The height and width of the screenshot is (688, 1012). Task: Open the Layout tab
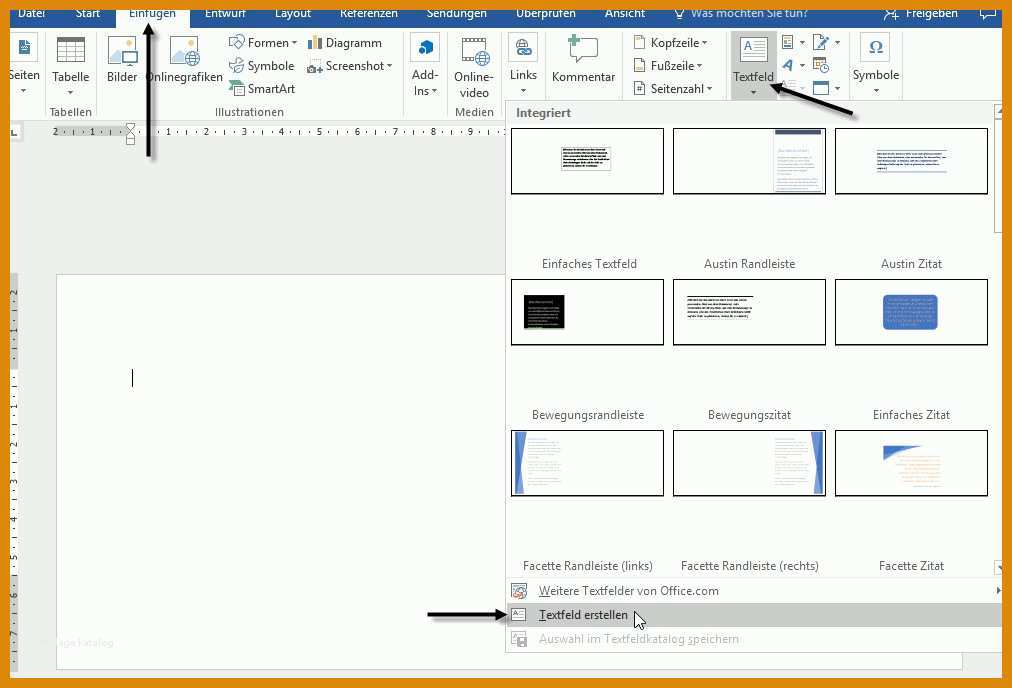tap(292, 14)
